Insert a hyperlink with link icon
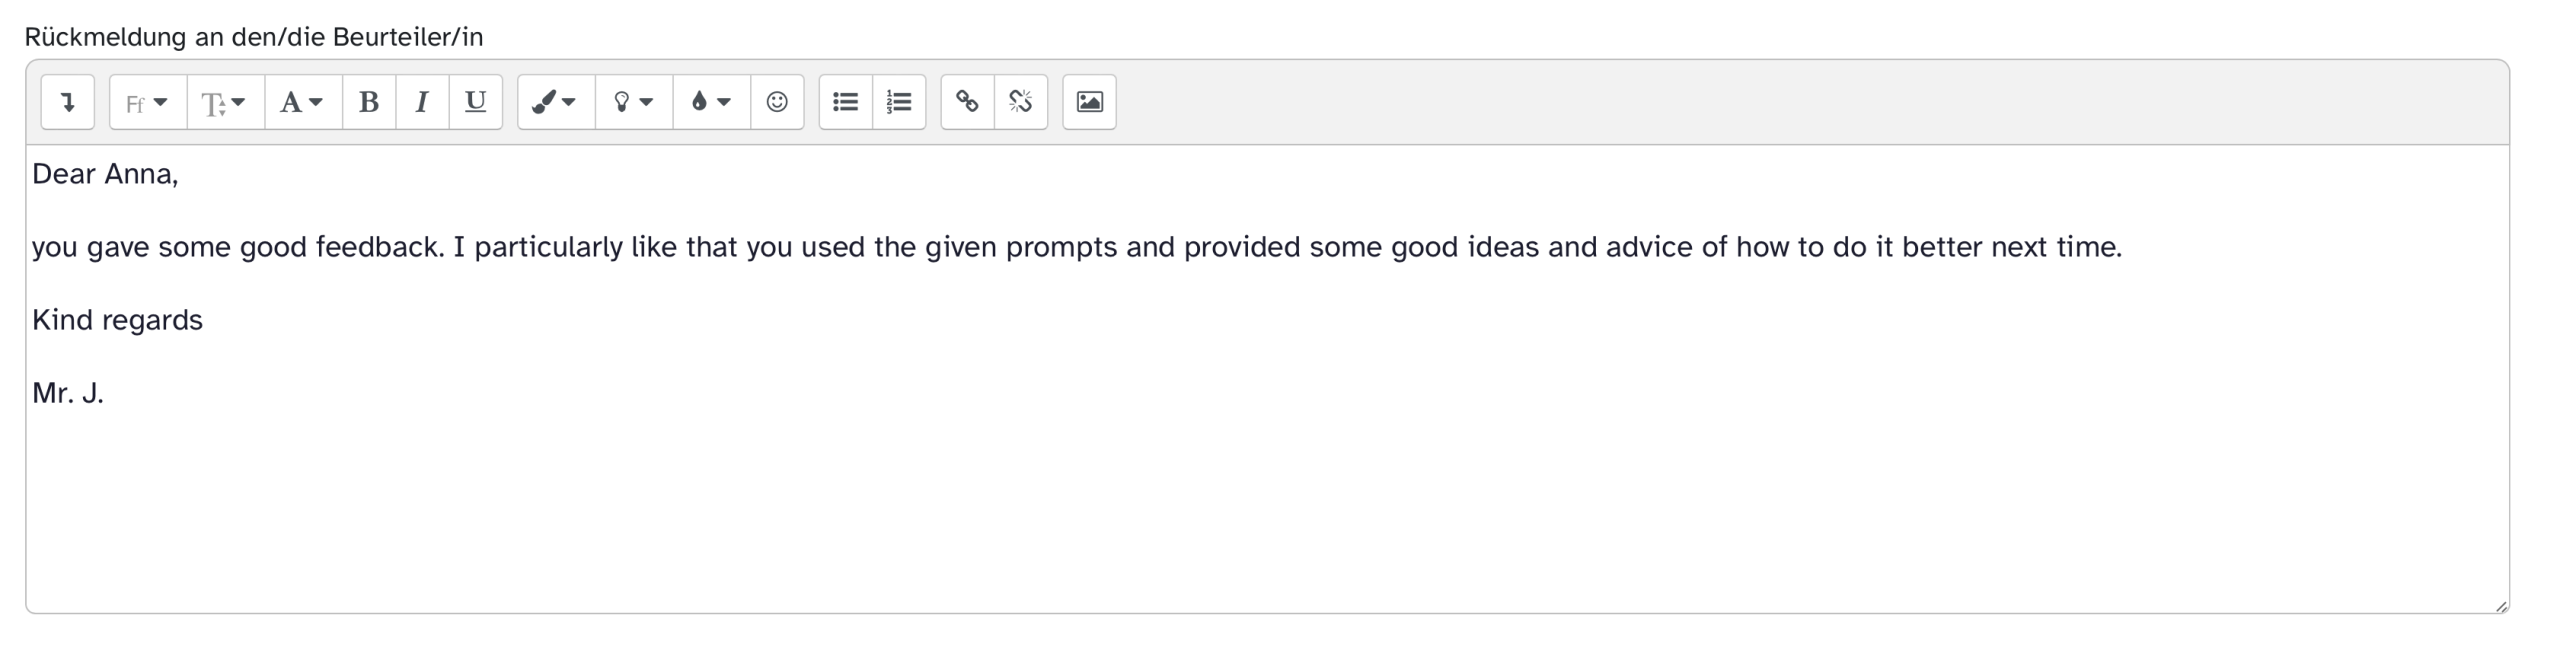2560x647 pixels. (967, 102)
